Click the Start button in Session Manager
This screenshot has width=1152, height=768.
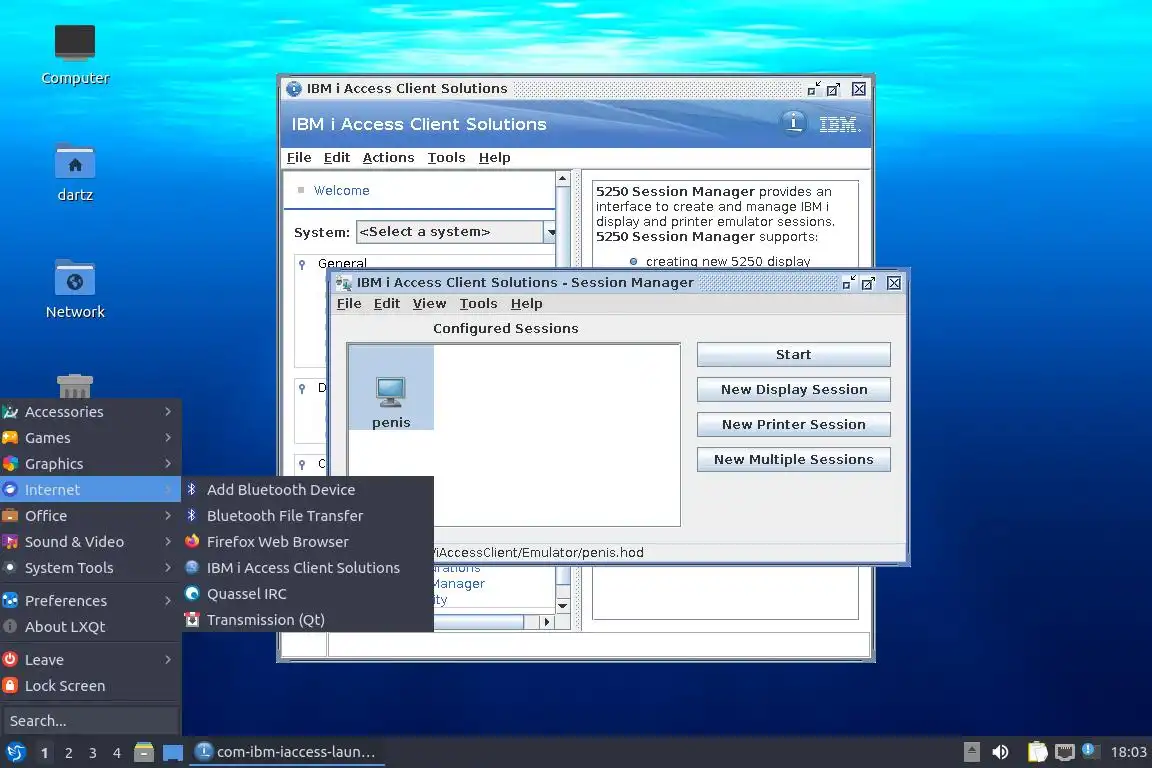pos(793,354)
